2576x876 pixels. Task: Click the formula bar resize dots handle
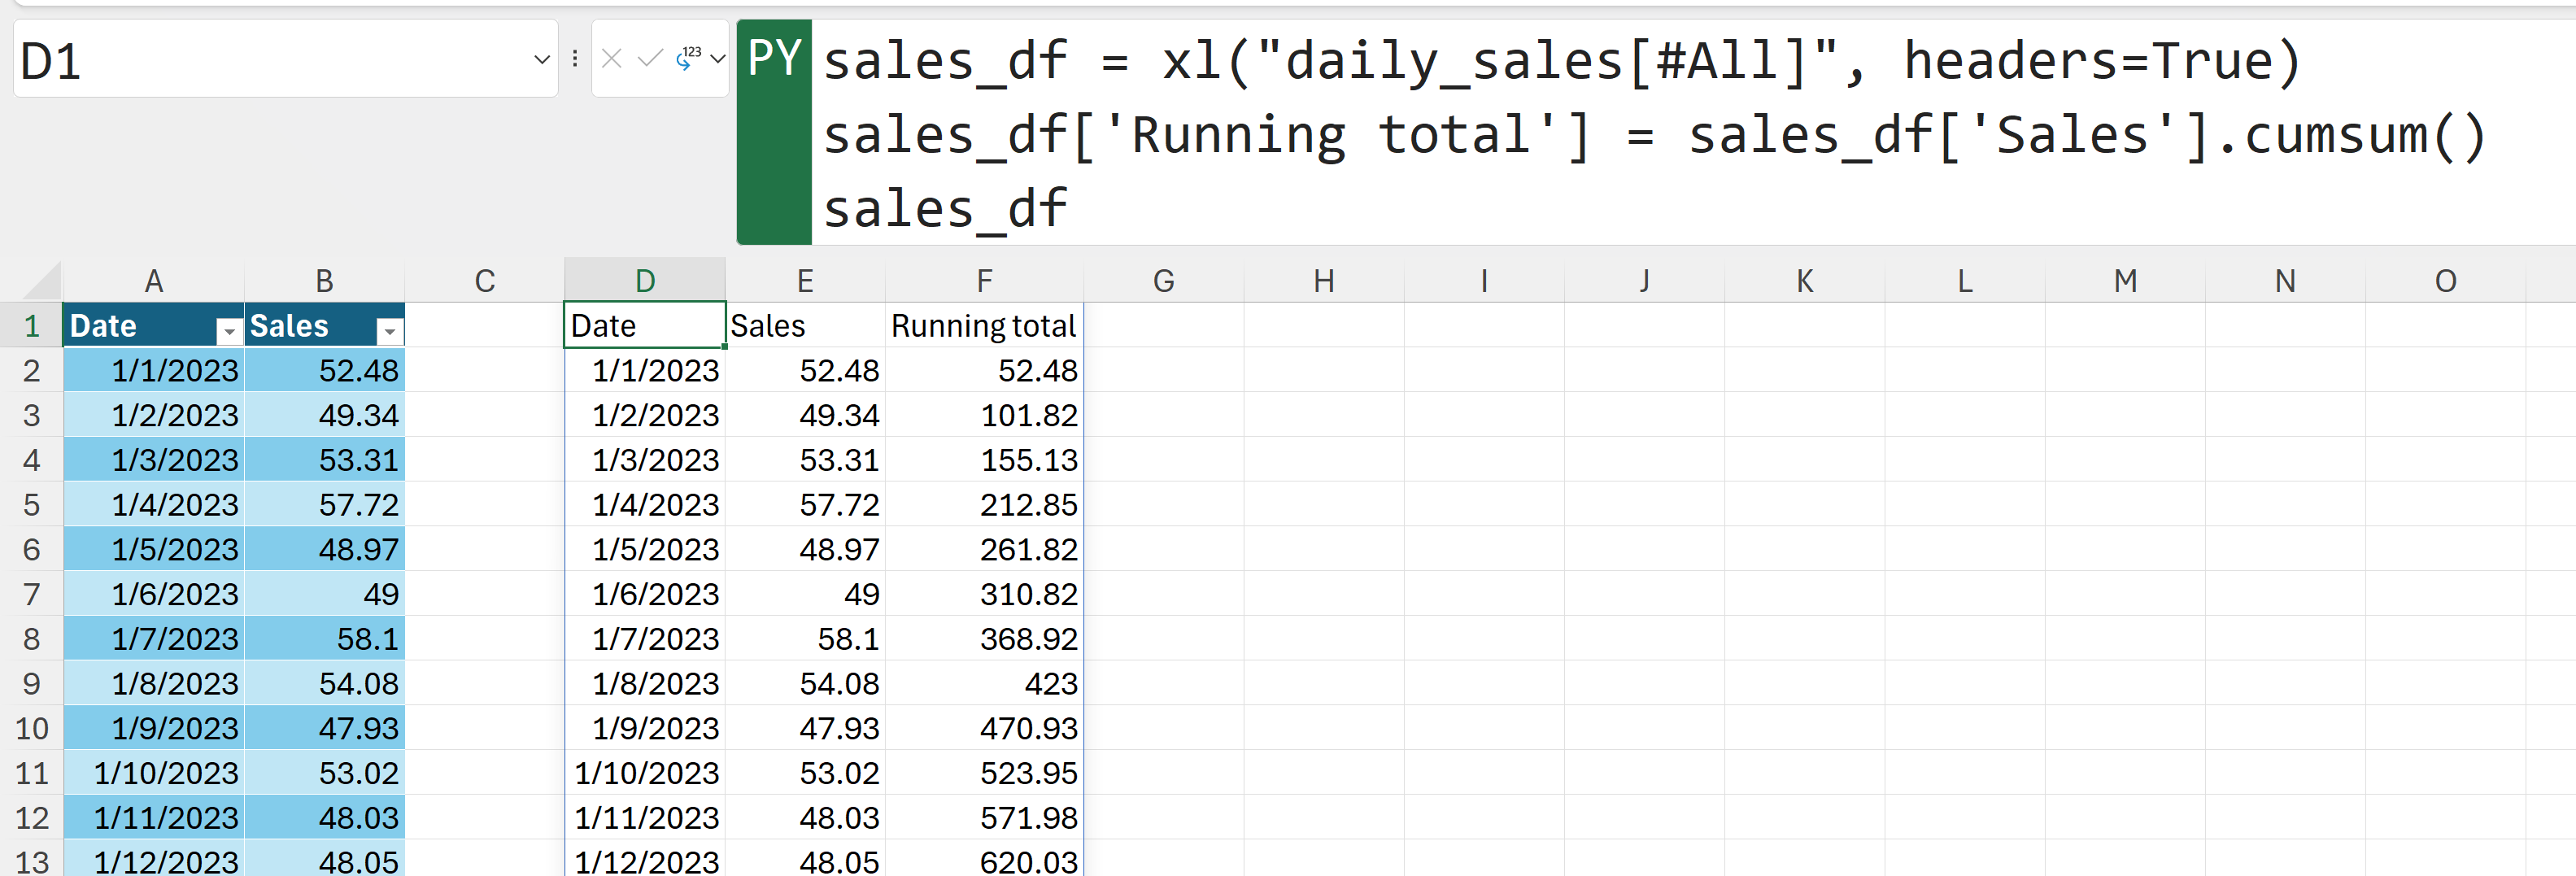575,59
